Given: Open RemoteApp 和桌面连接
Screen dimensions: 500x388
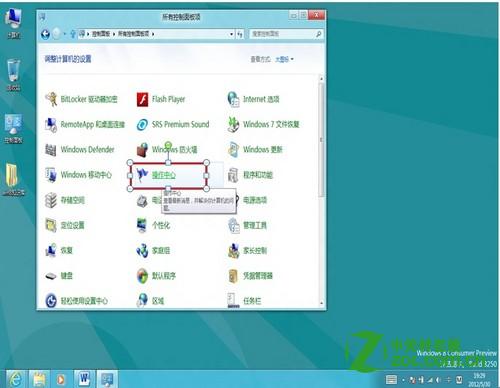Looking at the screenshot, I should click(x=85, y=124).
